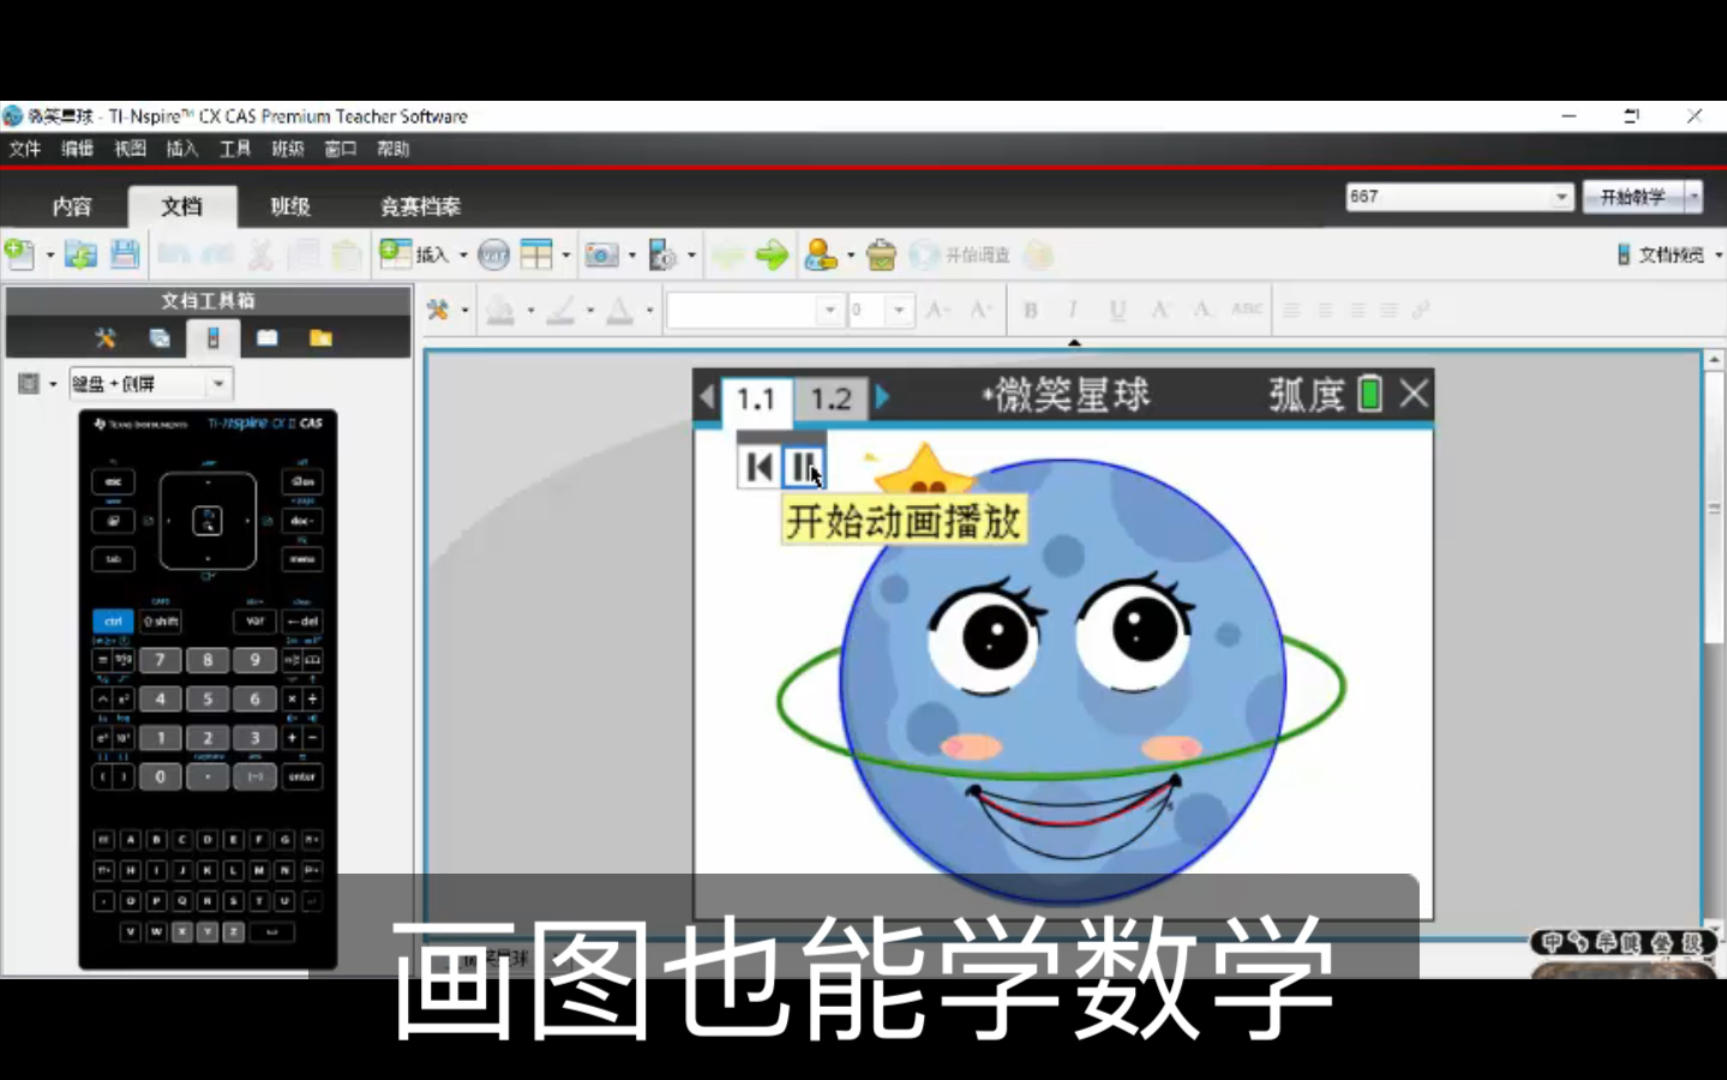Open the 键盘 + 侧屏 dropdown
This screenshot has width=1727, height=1080.
[x=220, y=384]
